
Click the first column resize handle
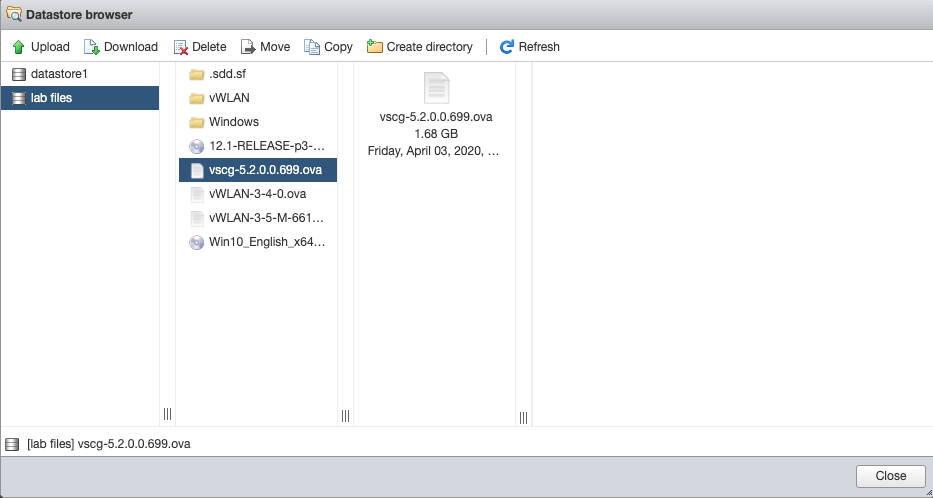tap(167, 414)
